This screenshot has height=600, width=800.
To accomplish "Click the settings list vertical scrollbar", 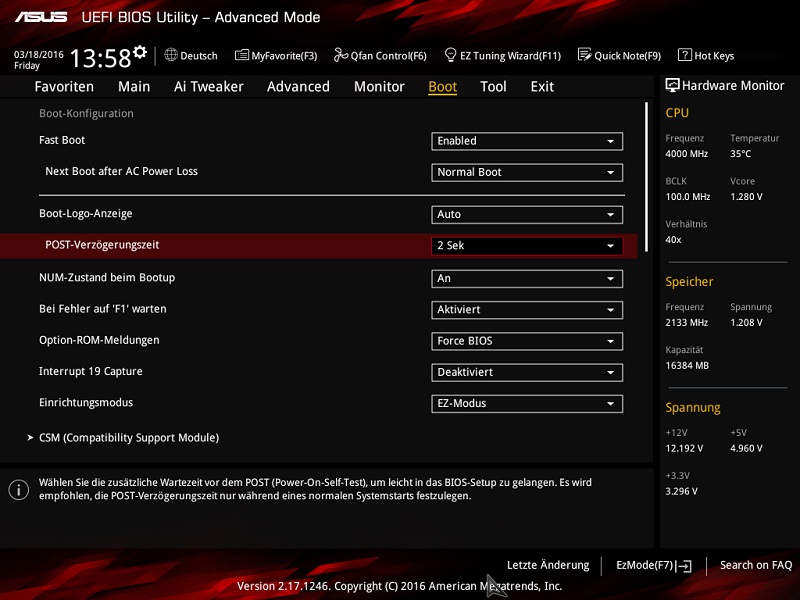I will (x=646, y=177).
